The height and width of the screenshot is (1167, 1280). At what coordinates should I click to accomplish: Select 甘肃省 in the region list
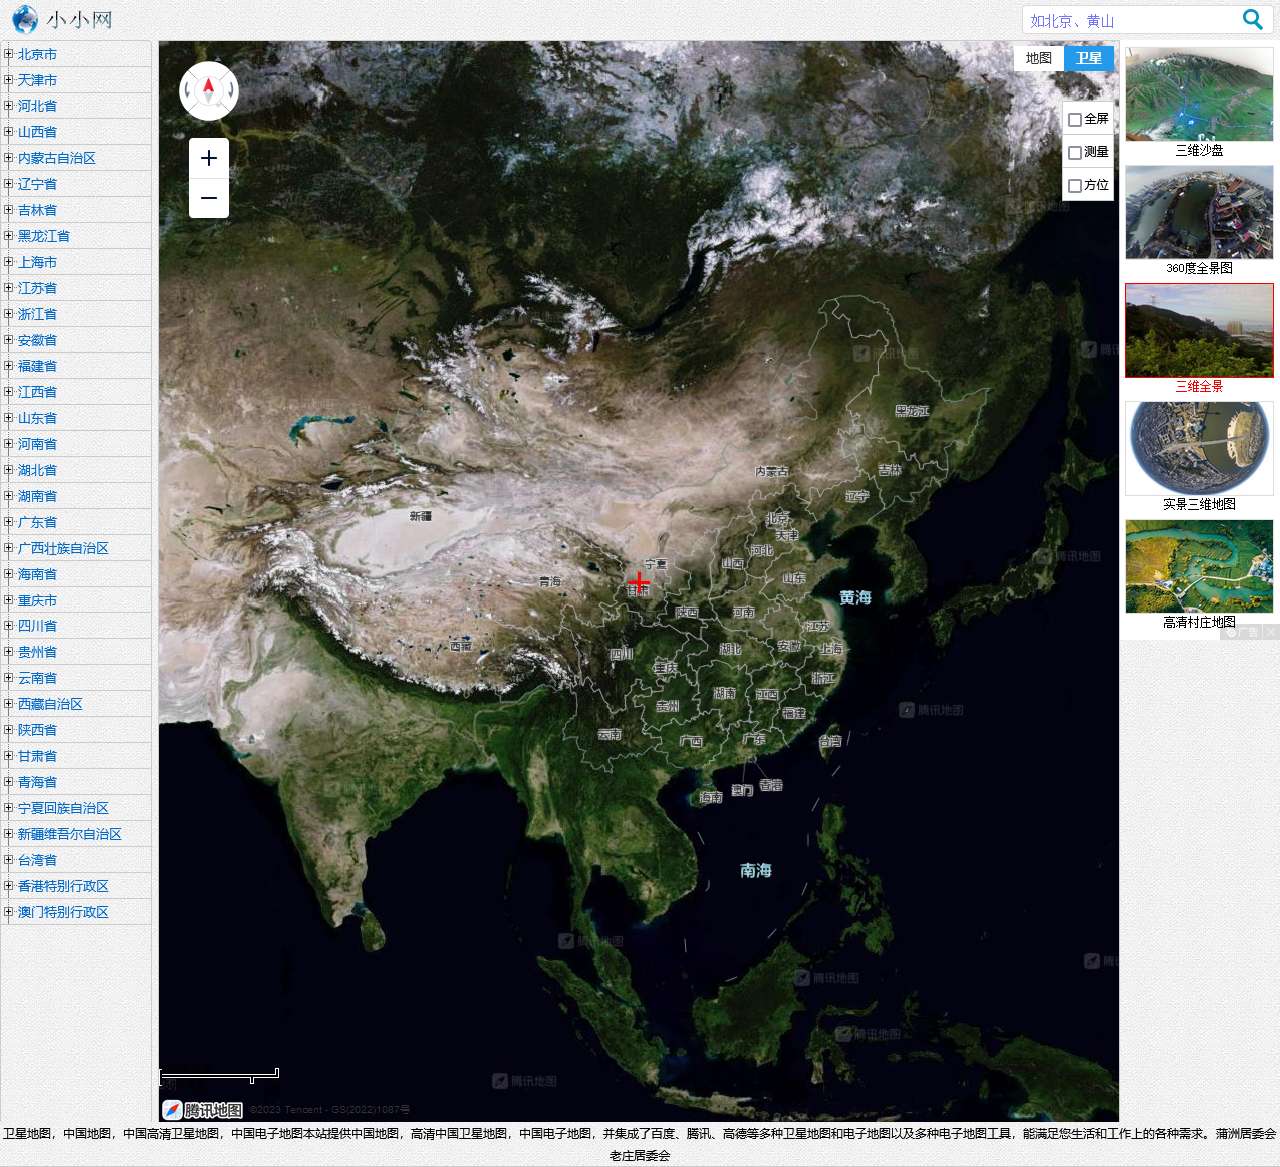click(x=37, y=756)
